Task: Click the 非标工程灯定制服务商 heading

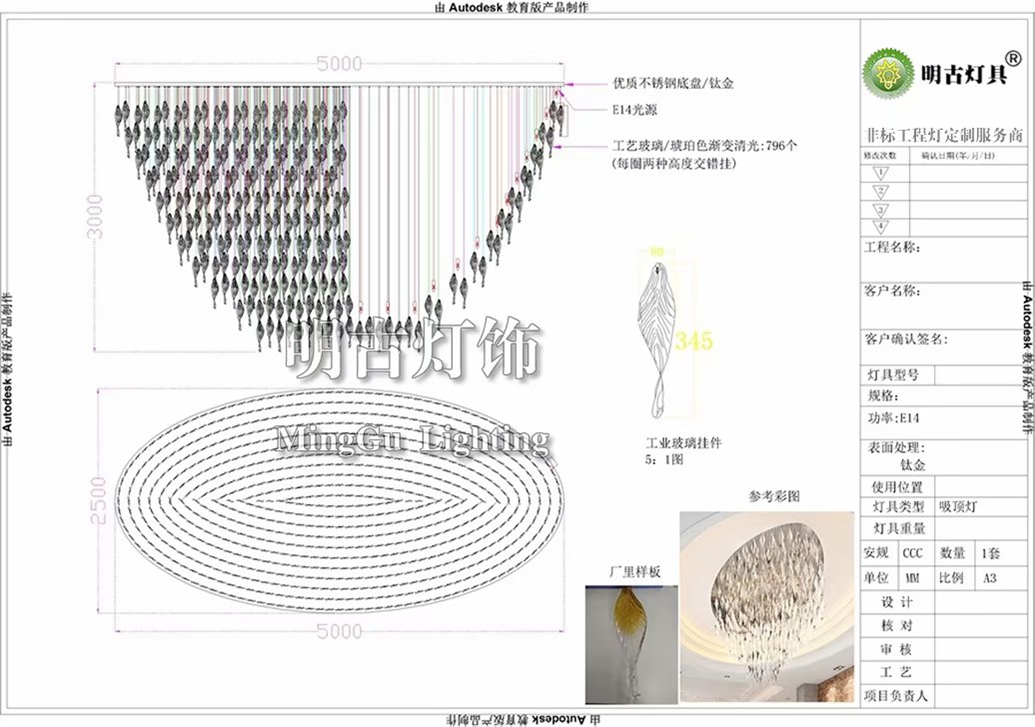Action: pos(944,135)
